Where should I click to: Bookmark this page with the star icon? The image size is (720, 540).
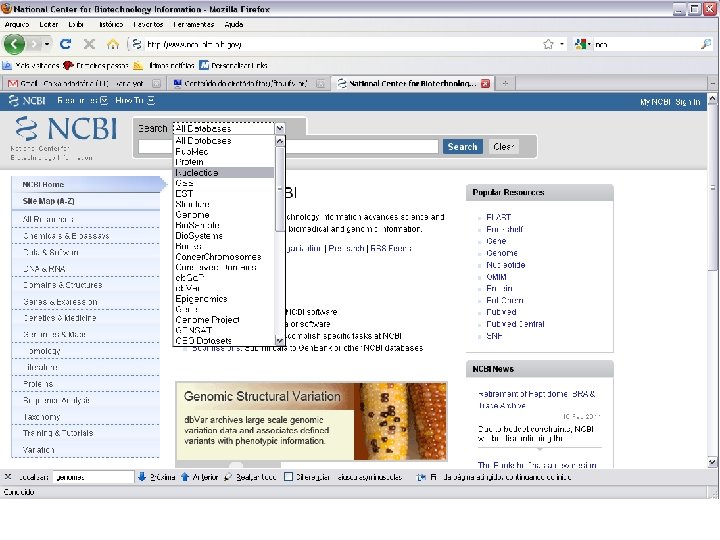click(548, 45)
